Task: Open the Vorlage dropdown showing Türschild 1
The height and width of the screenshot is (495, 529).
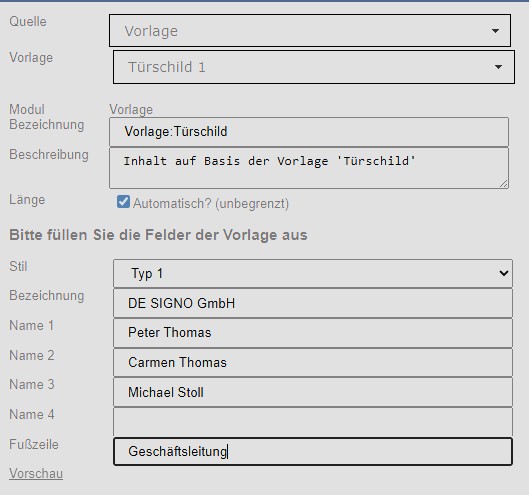Action: pyautogui.click(x=314, y=67)
